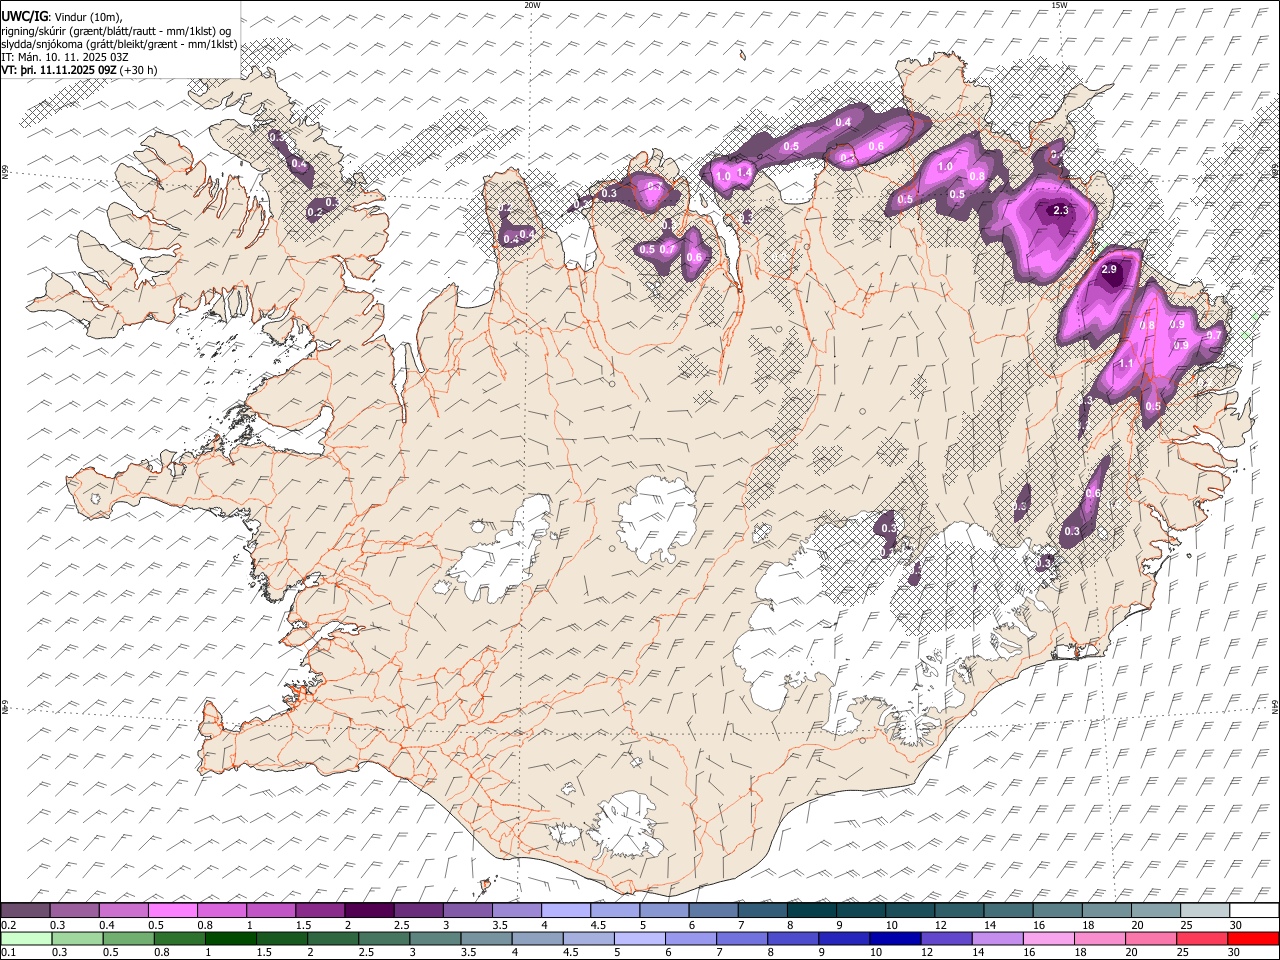1280x960 pixels.
Task: Select the 0.3–0.5 green swatch, bottom legend
Action: (x=77, y=938)
